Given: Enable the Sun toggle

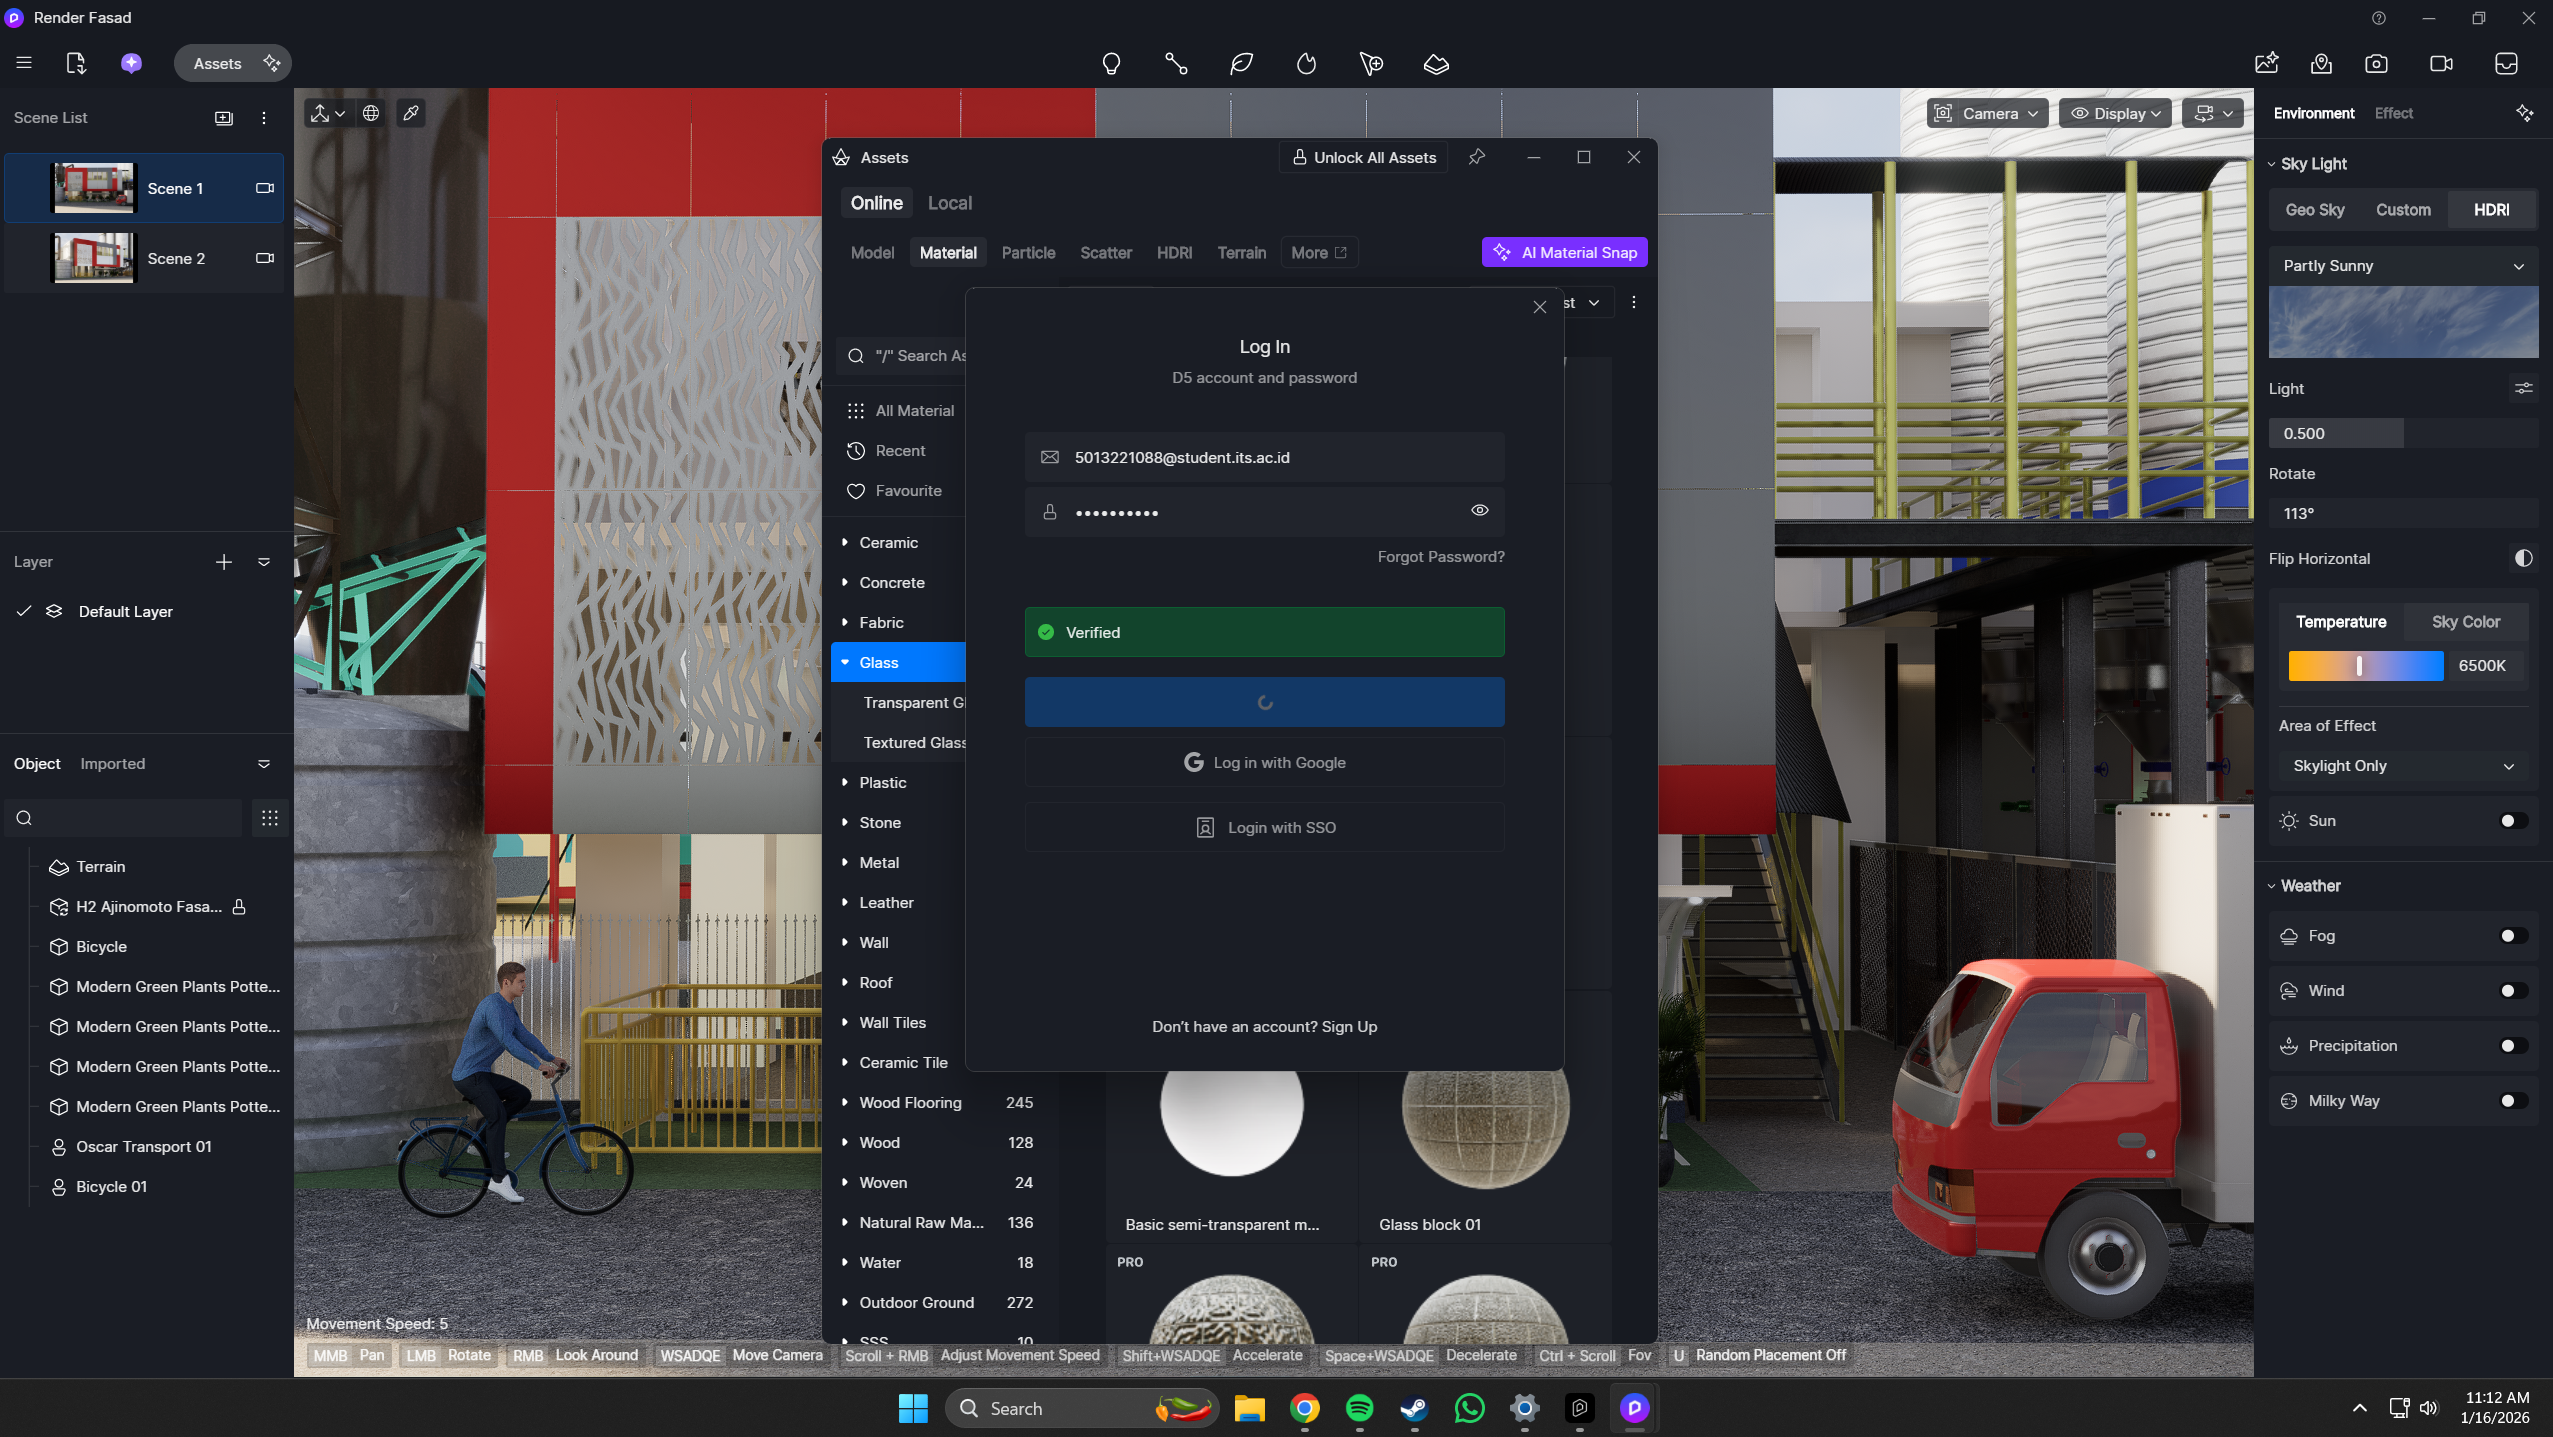Looking at the screenshot, I should tap(2512, 821).
